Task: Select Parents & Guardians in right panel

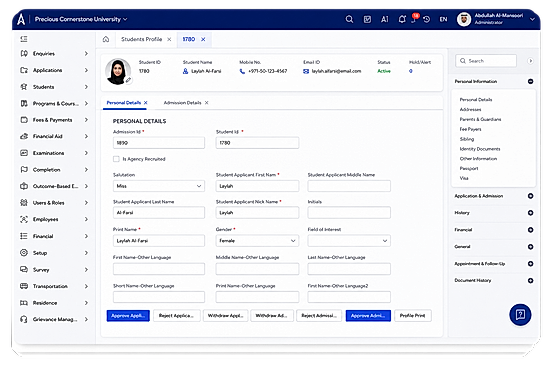Action: pos(480,119)
